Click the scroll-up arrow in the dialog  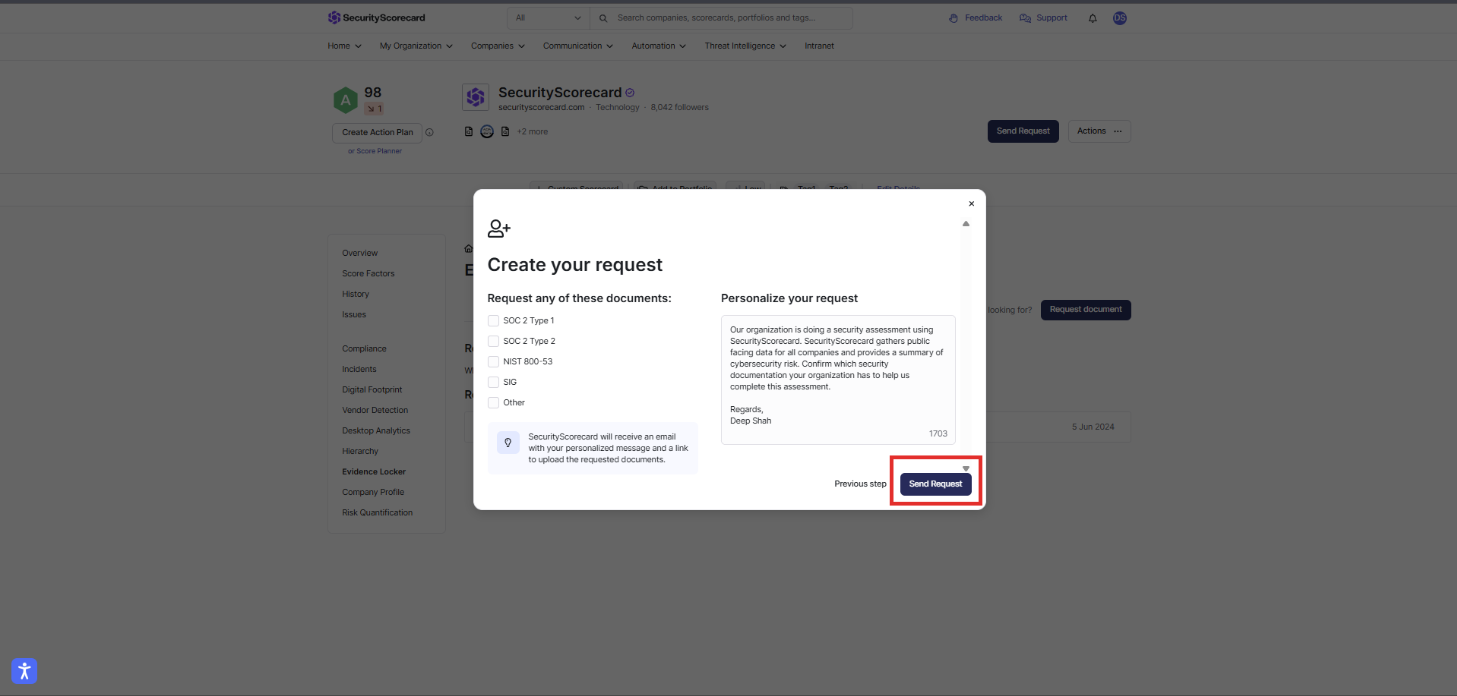966,224
